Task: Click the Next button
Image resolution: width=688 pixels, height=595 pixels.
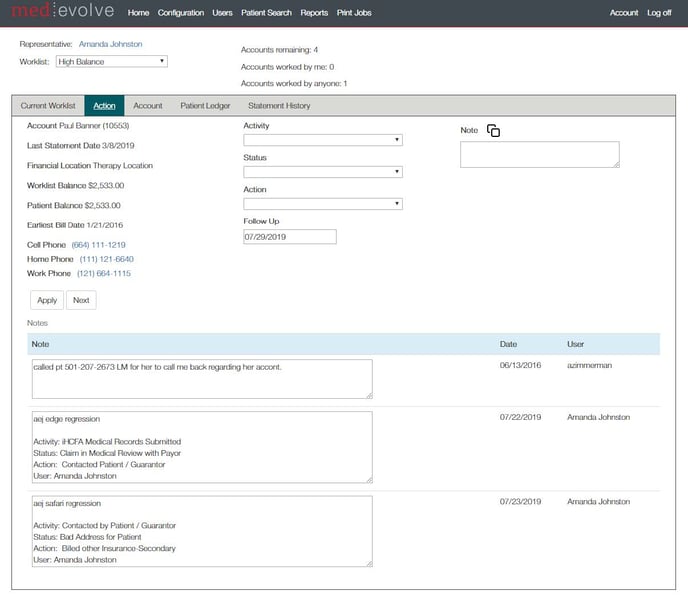Action: [81, 300]
